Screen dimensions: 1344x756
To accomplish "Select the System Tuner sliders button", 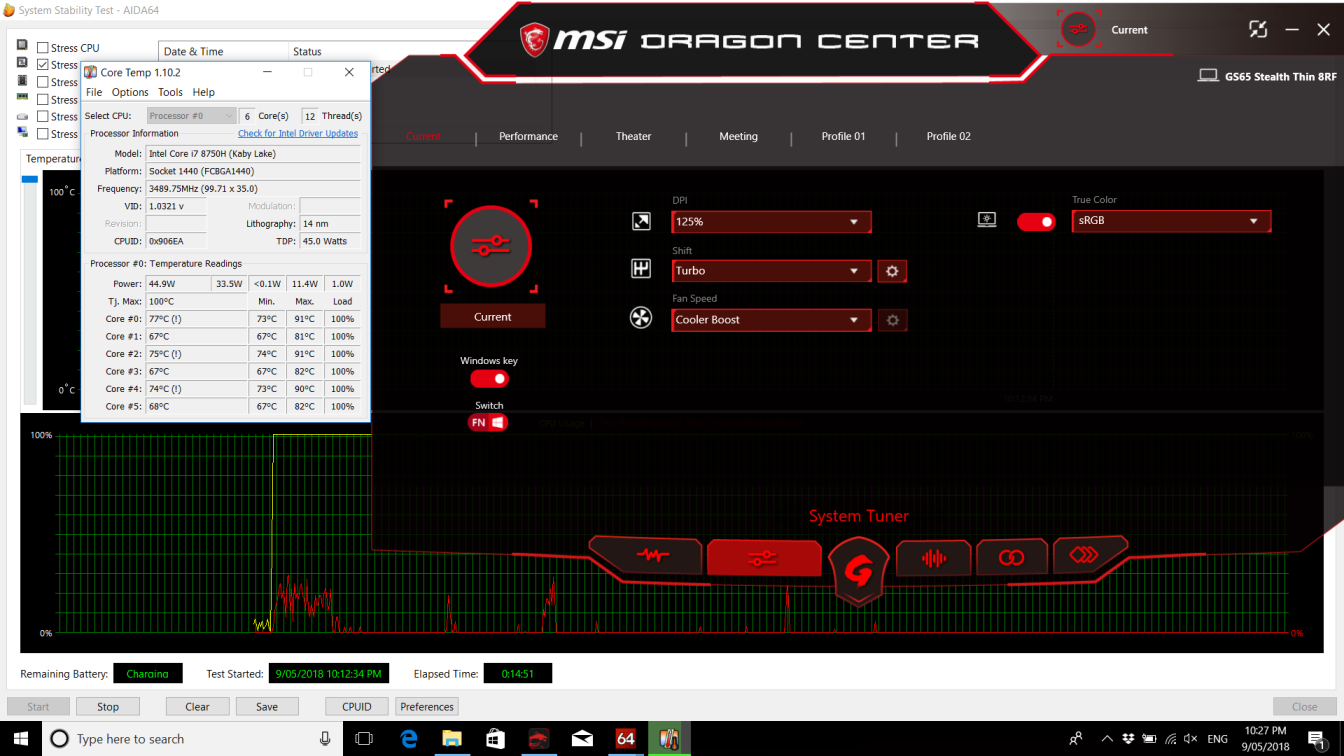I will [762, 558].
